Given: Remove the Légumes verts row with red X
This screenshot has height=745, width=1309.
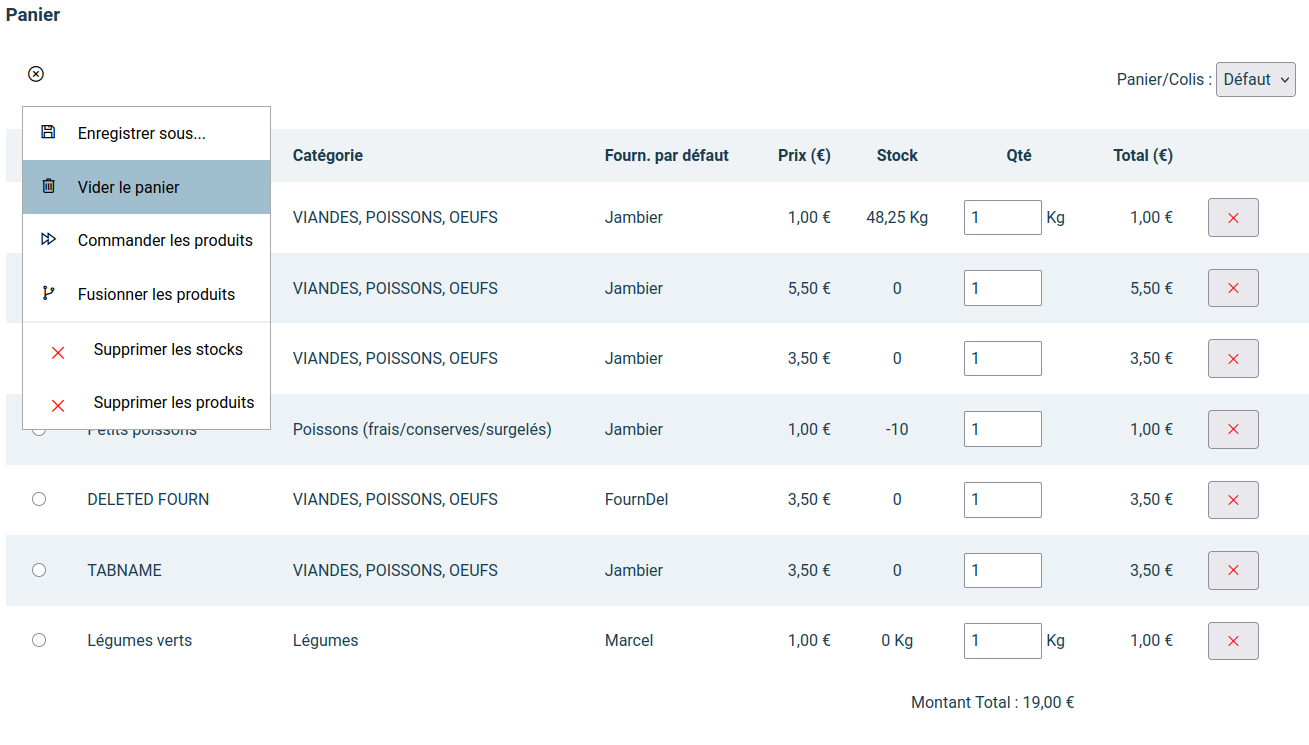Looking at the screenshot, I should click(1233, 641).
